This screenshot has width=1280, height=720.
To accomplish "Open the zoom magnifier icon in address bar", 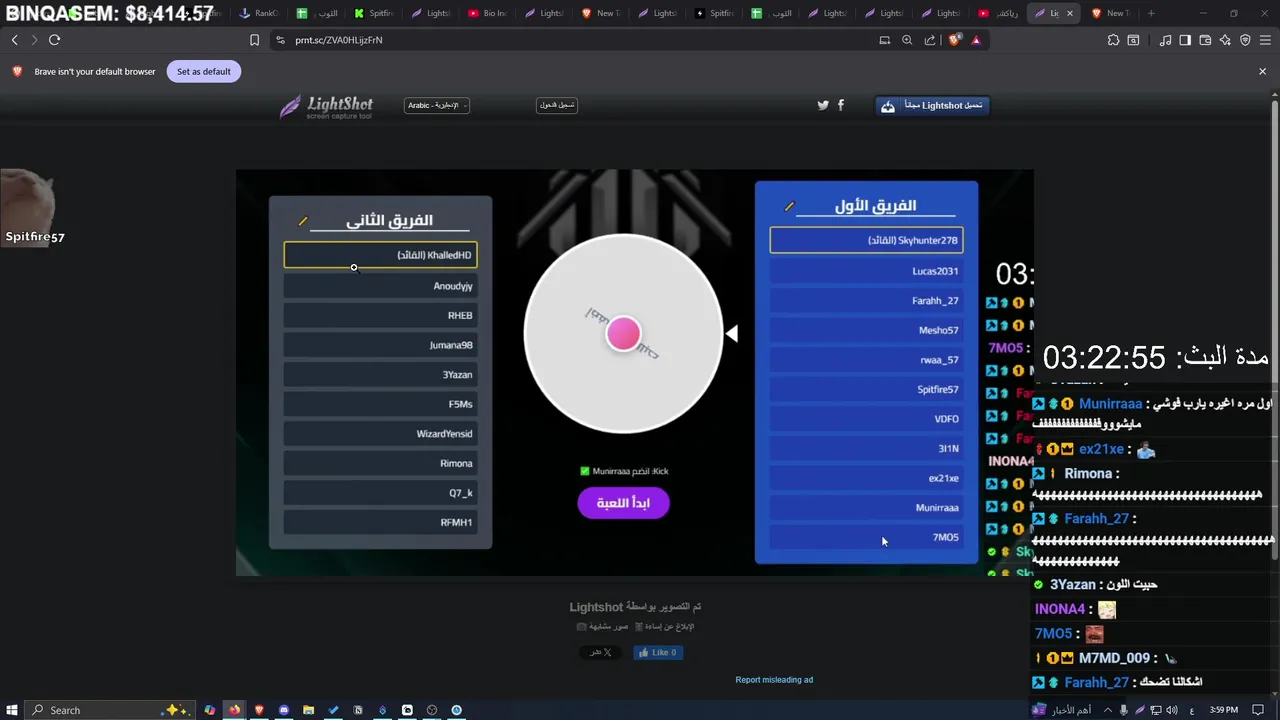I will pyautogui.click(x=907, y=40).
